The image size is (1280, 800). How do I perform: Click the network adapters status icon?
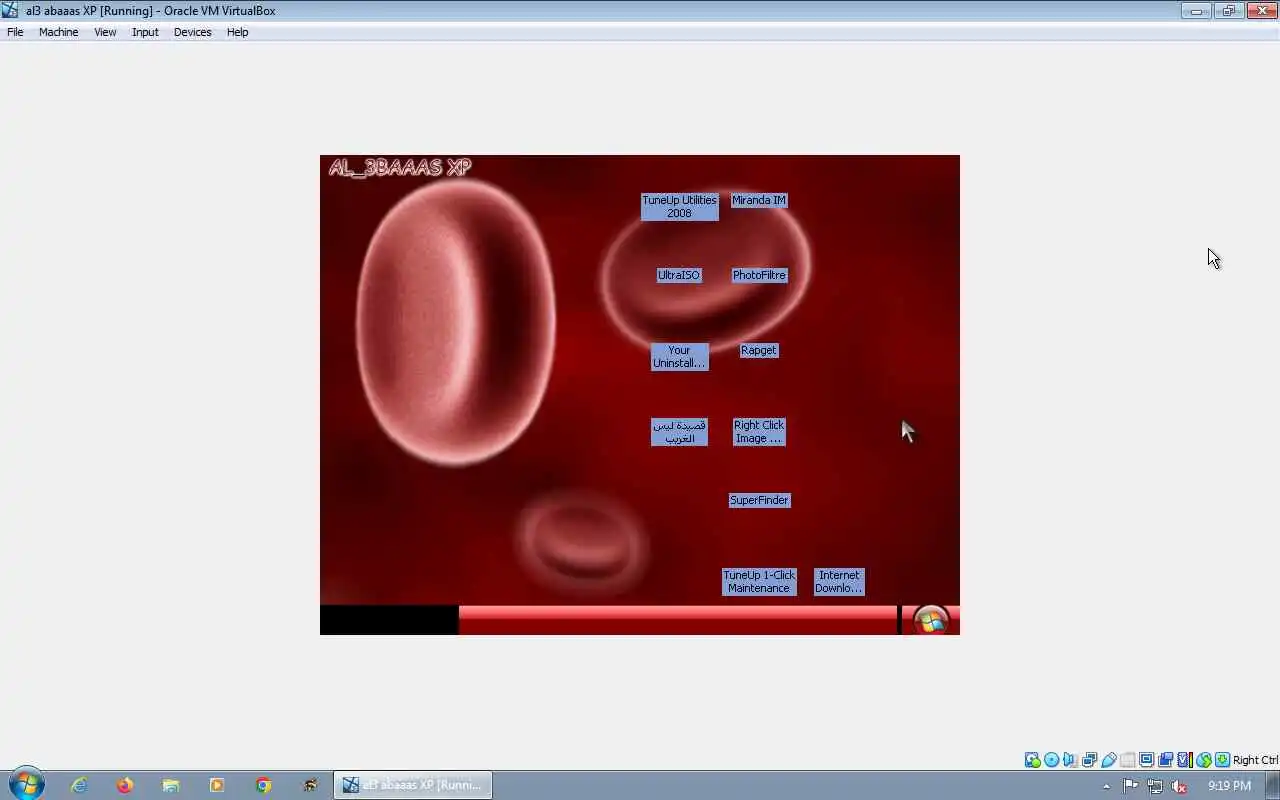point(1089,760)
